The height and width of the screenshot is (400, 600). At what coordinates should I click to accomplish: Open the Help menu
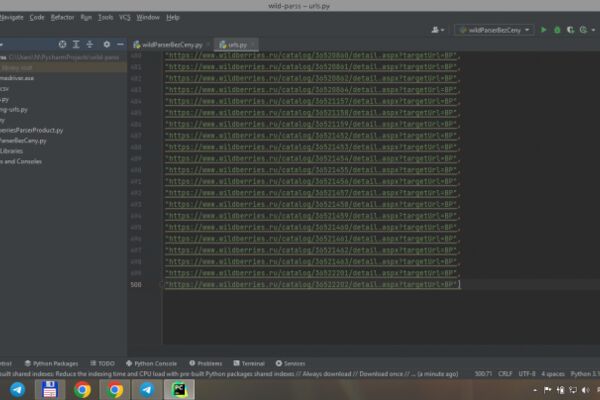coord(173,18)
